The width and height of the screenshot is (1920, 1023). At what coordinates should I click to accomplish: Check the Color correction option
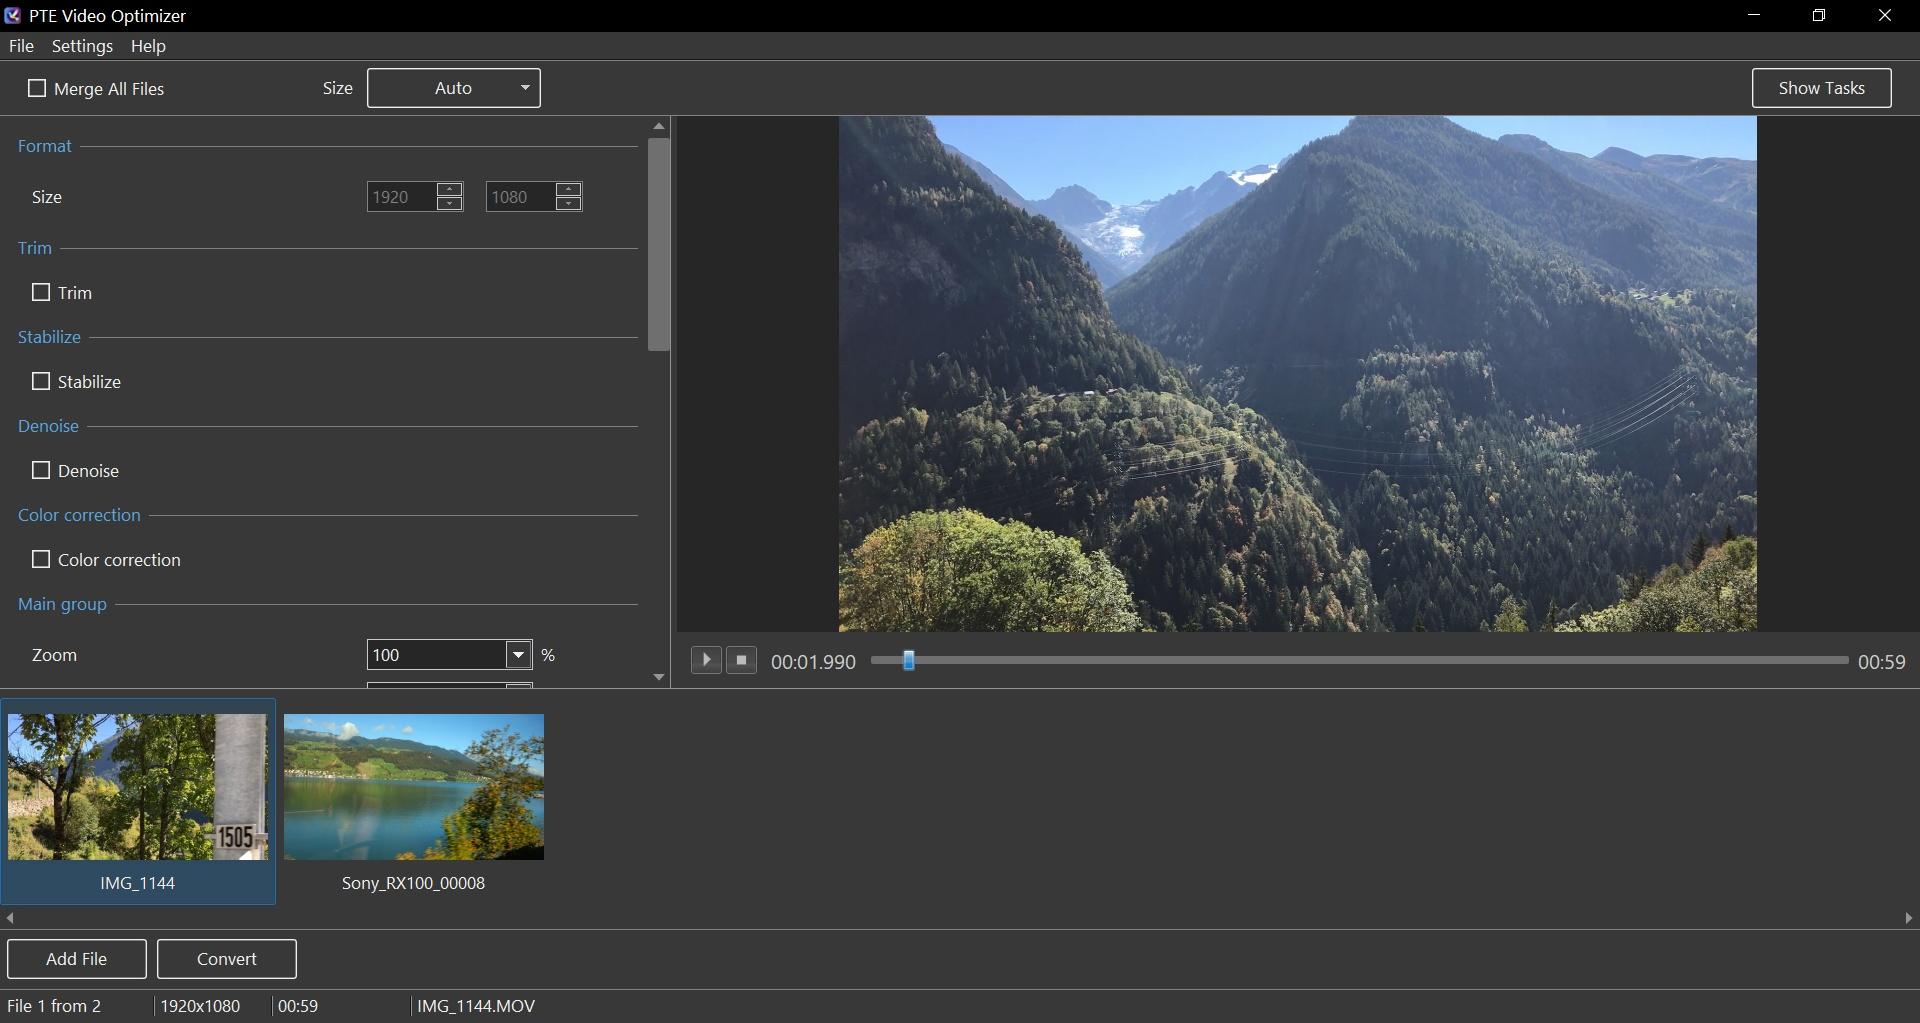pyautogui.click(x=41, y=560)
